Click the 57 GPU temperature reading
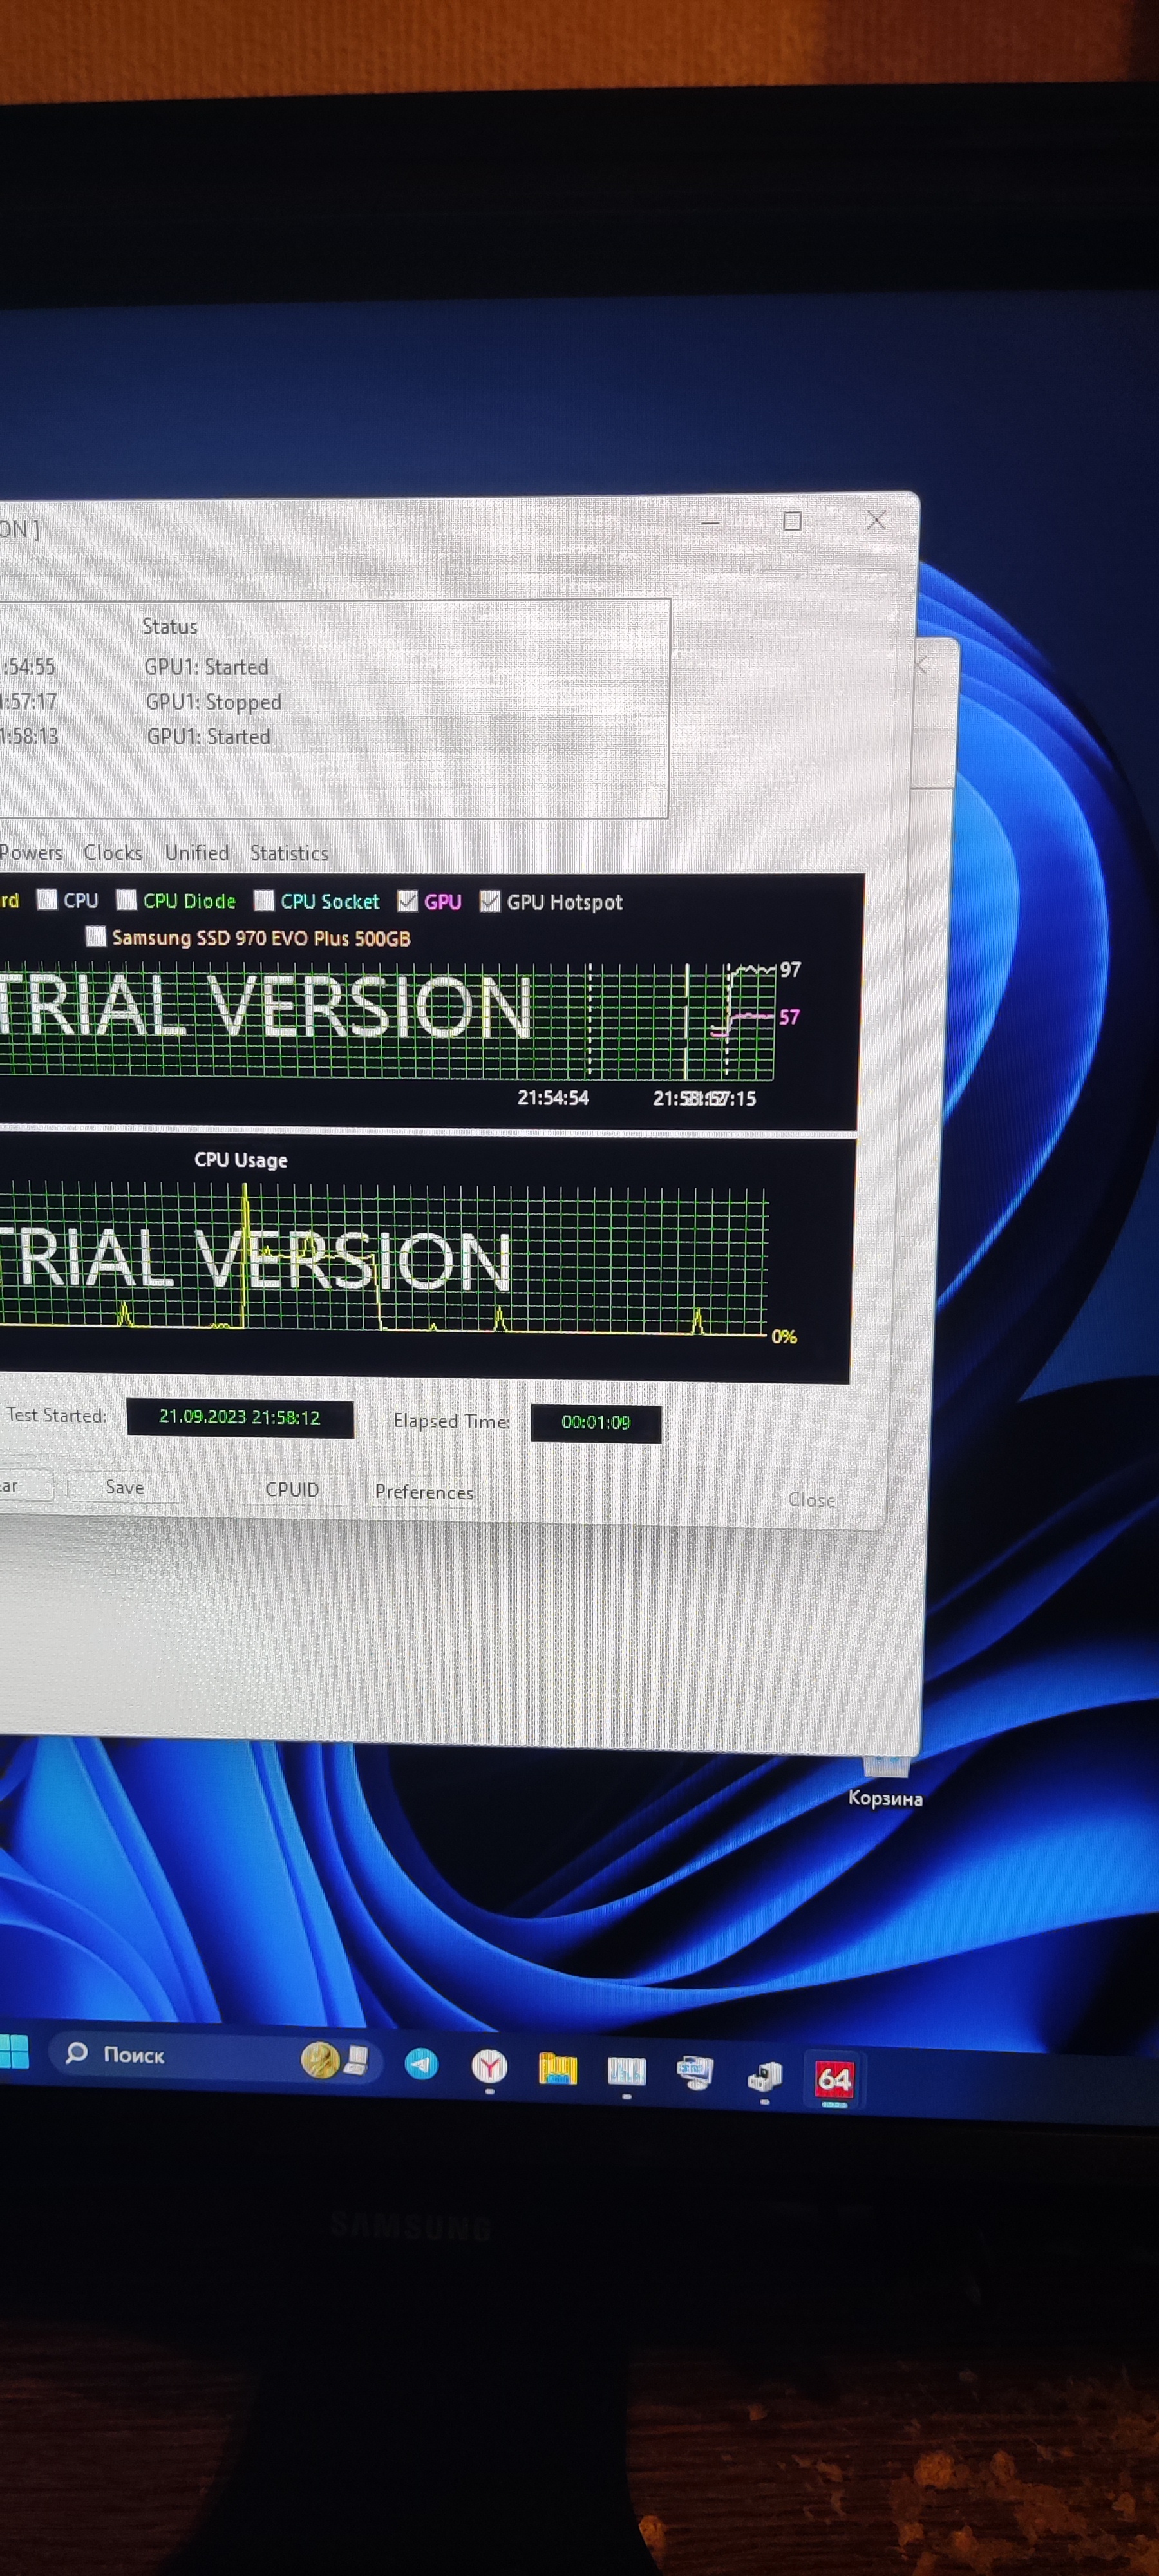1159x2576 pixels. 789,1017
